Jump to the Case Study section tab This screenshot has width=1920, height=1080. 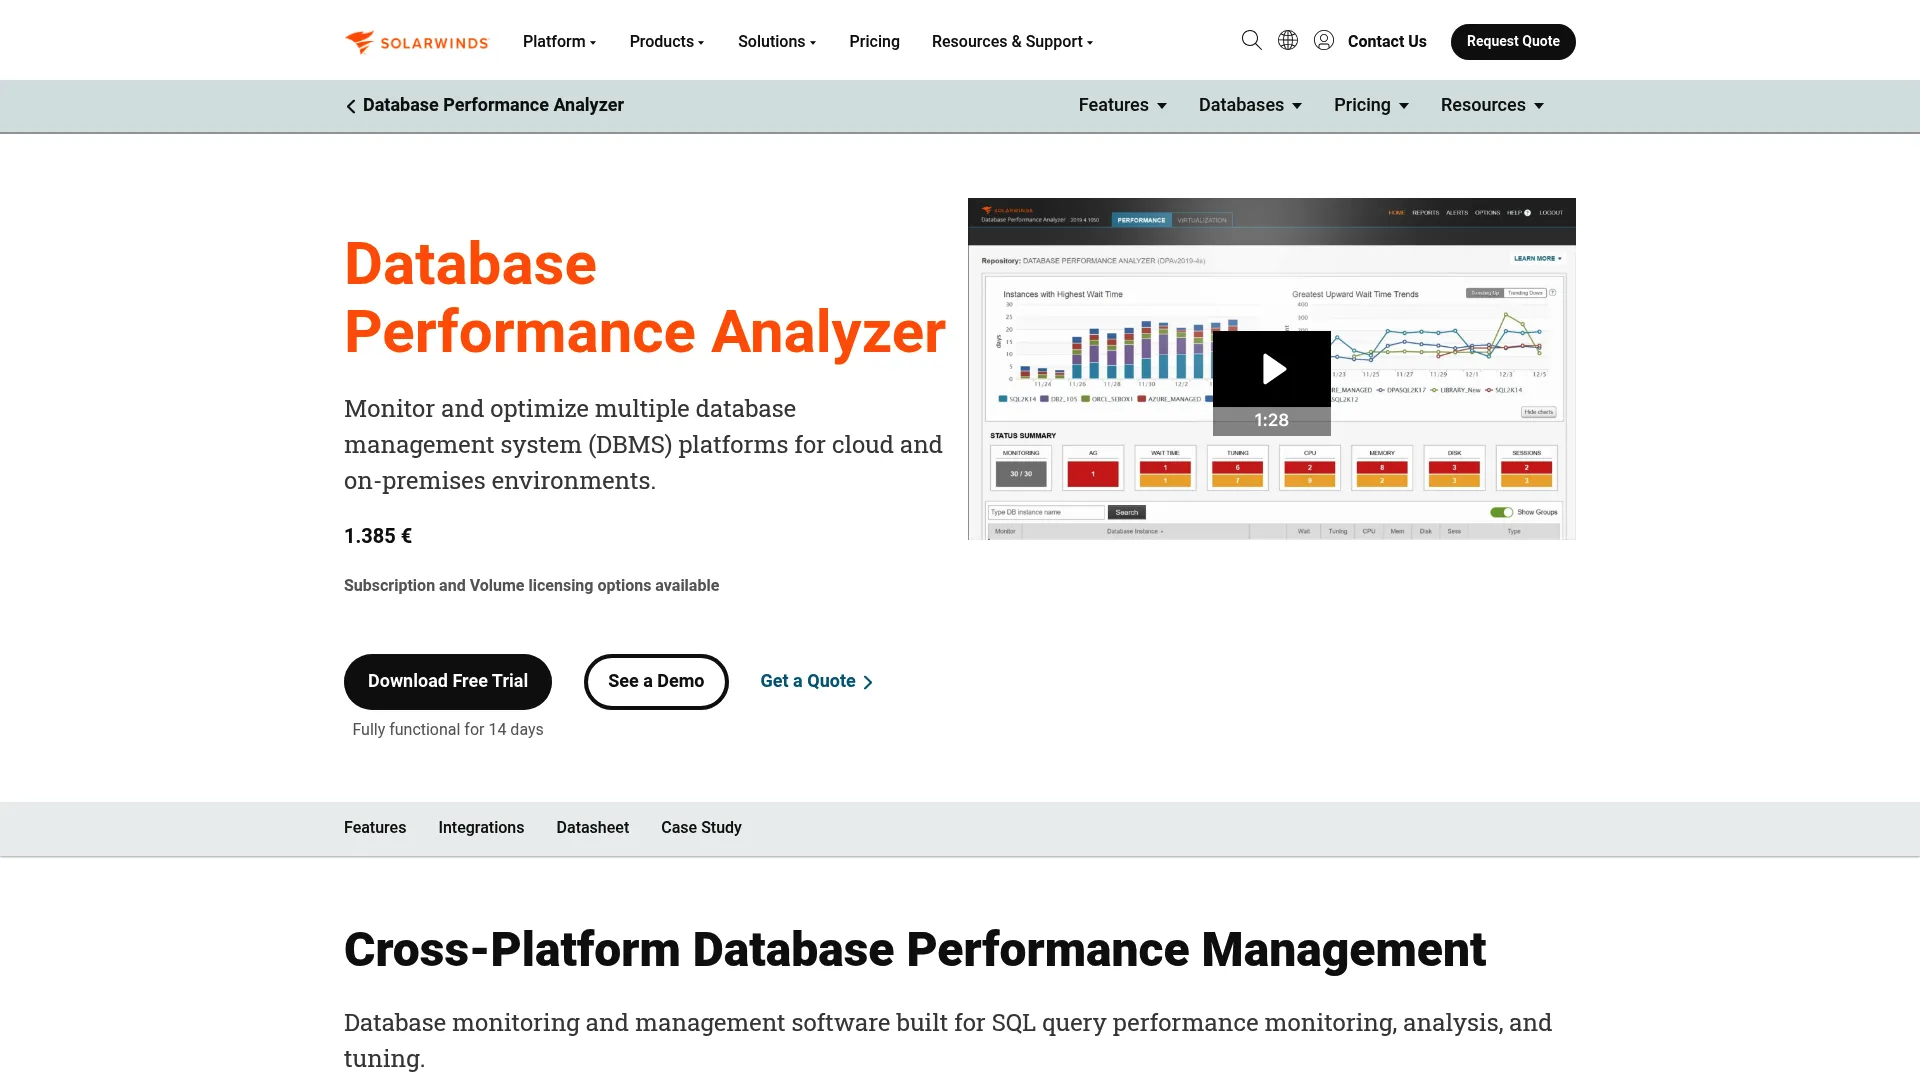click(x=701, y=828)
